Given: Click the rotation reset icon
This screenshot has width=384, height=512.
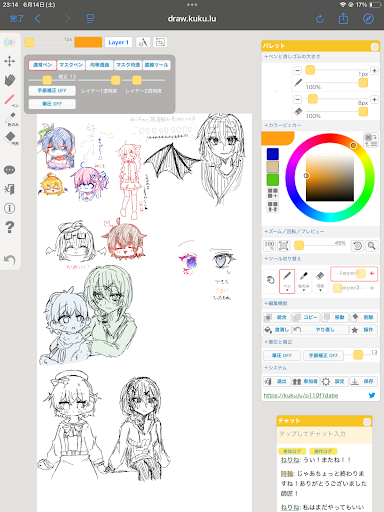Looking at the screenshot, I should pos(357,246).
